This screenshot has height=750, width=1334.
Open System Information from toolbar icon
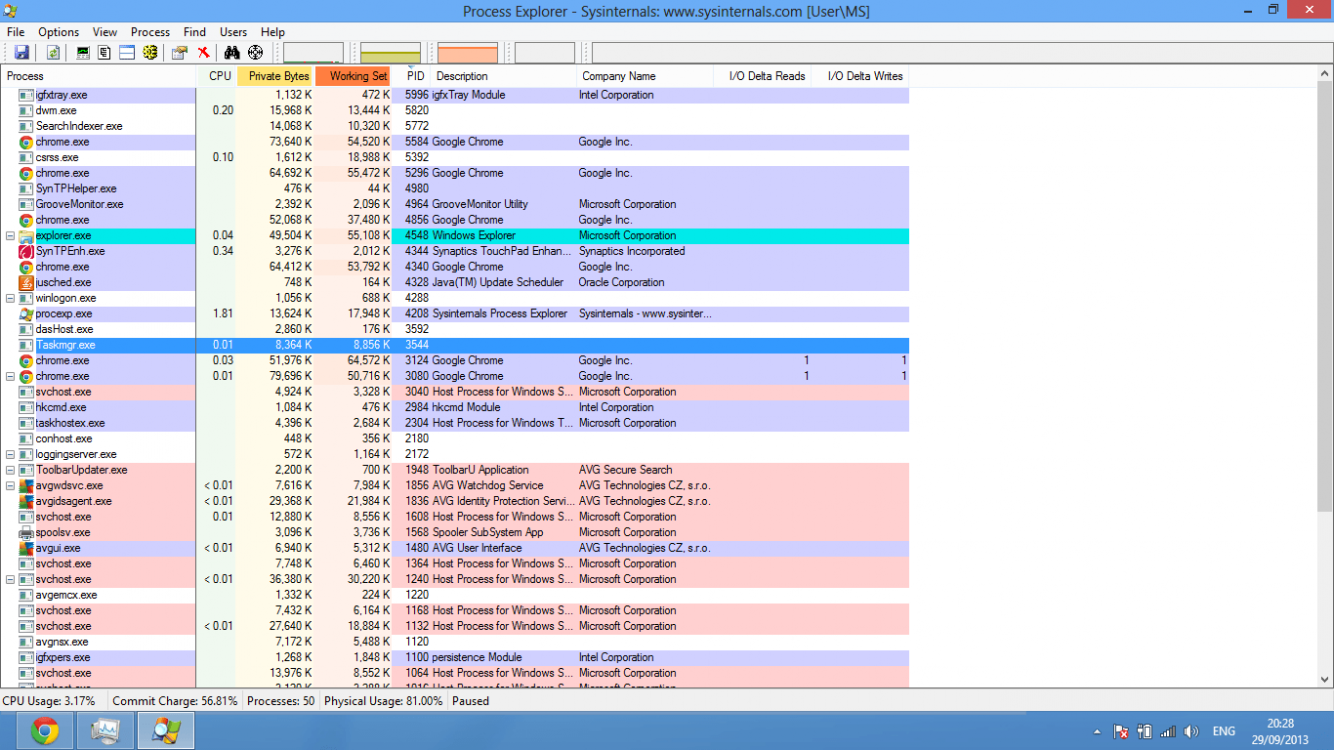(83, 53)
